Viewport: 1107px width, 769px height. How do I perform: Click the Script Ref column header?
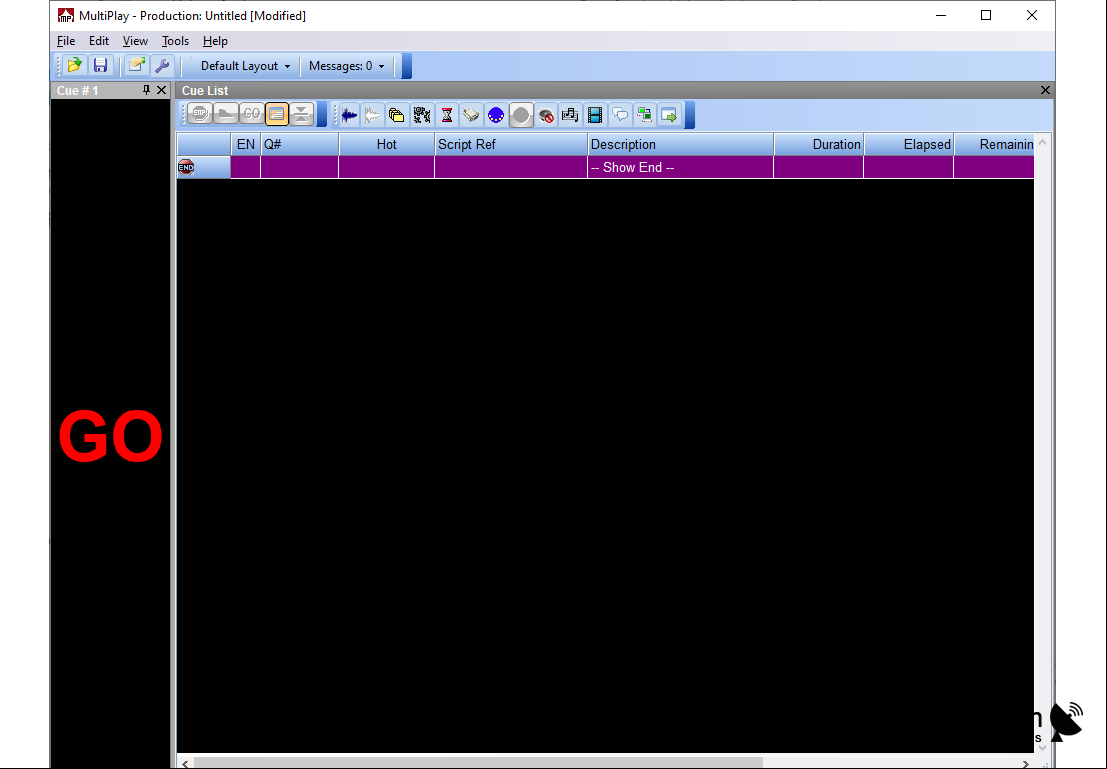(x=511, y=144)
